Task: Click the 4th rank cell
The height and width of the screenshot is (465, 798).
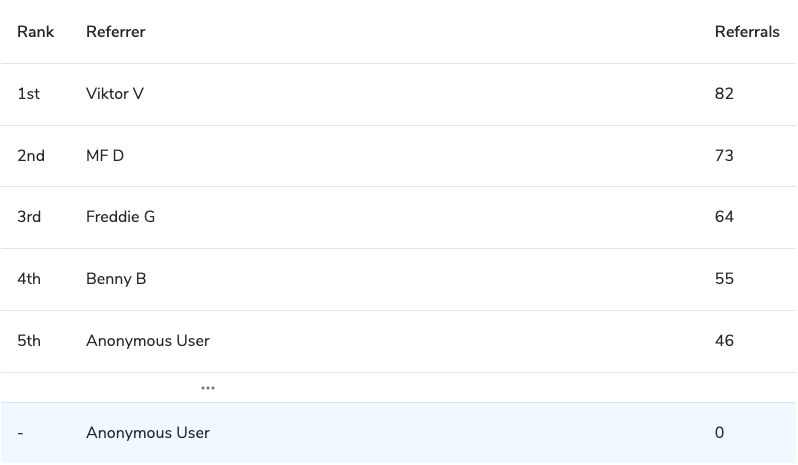Action: tap(29, 279)
